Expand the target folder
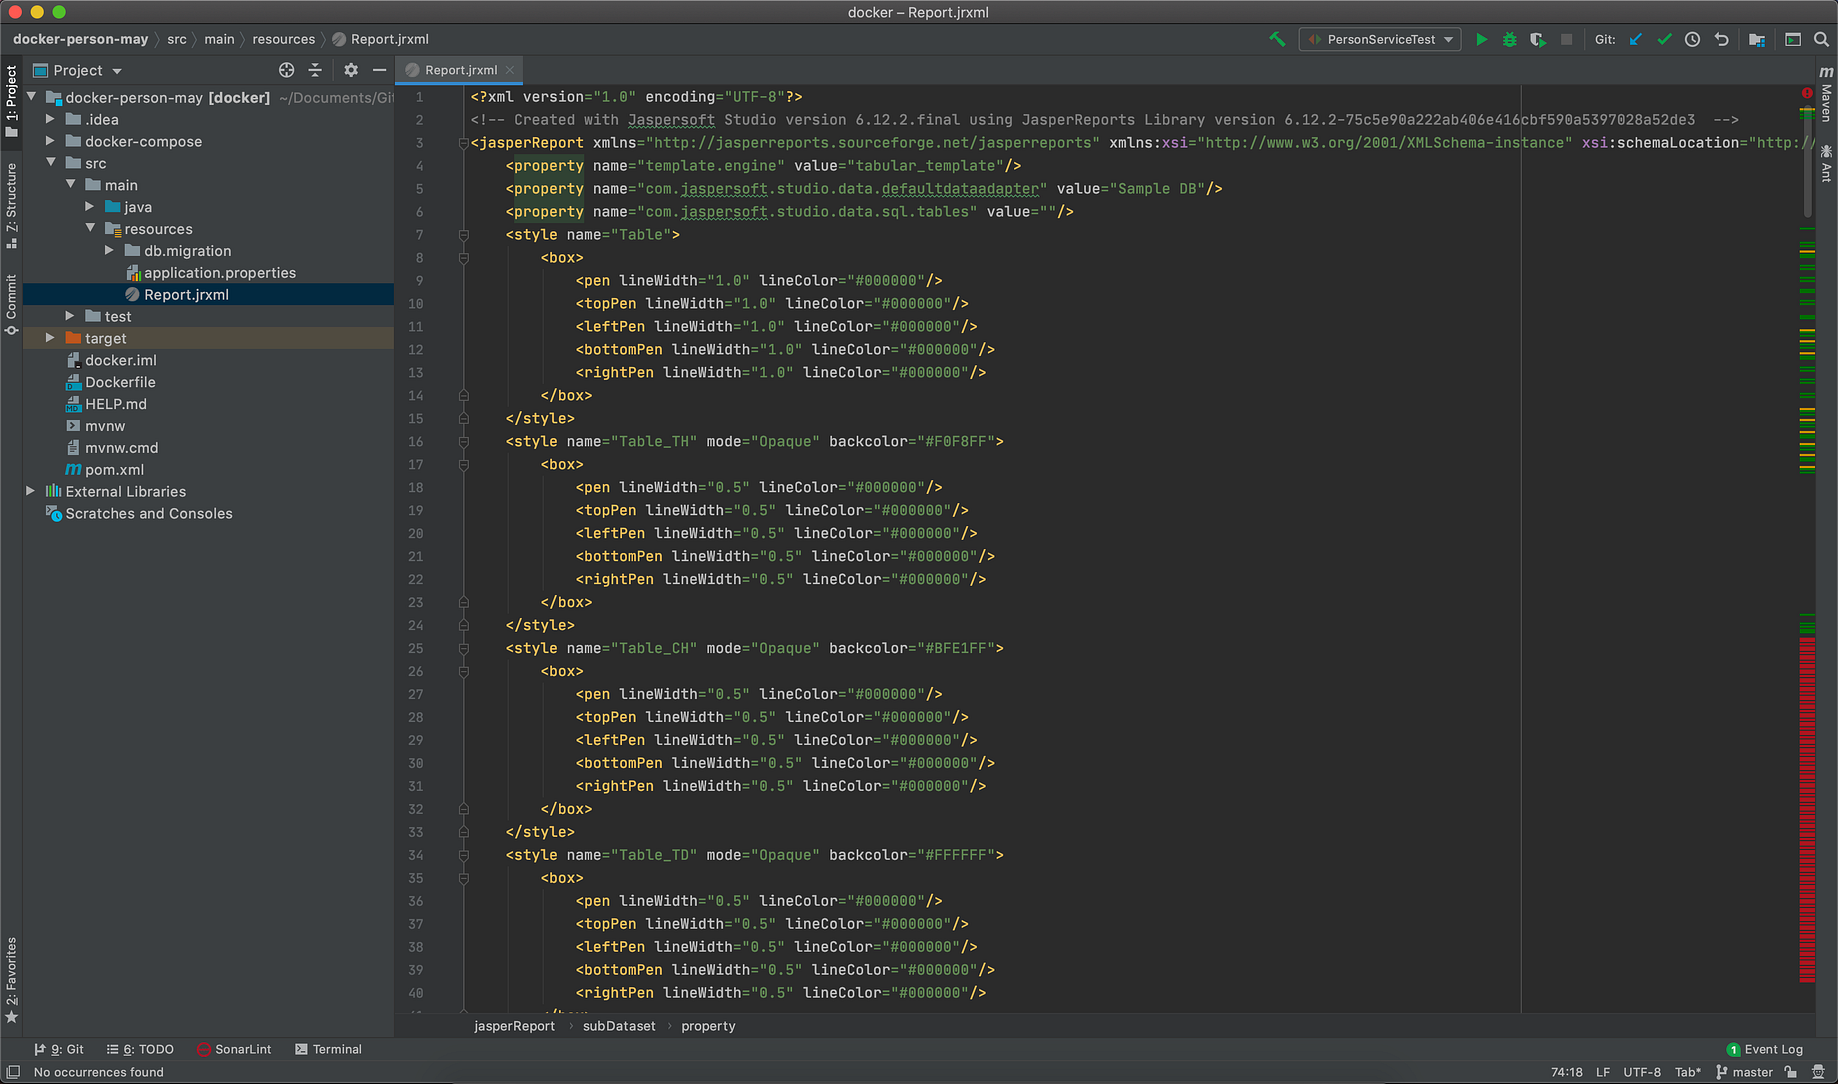The width and height of the screenshot is (1838, 1084). [x=50, y=338]
